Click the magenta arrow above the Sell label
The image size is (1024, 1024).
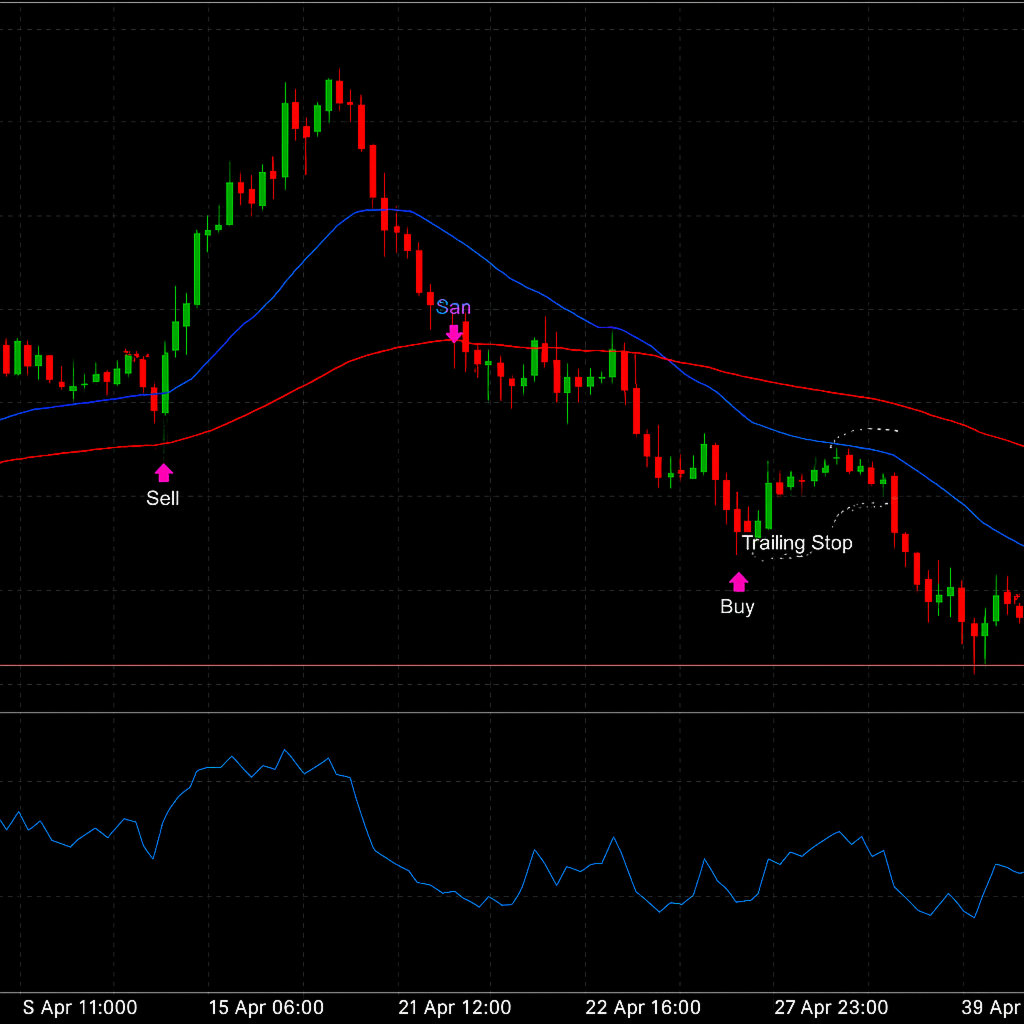163,473
